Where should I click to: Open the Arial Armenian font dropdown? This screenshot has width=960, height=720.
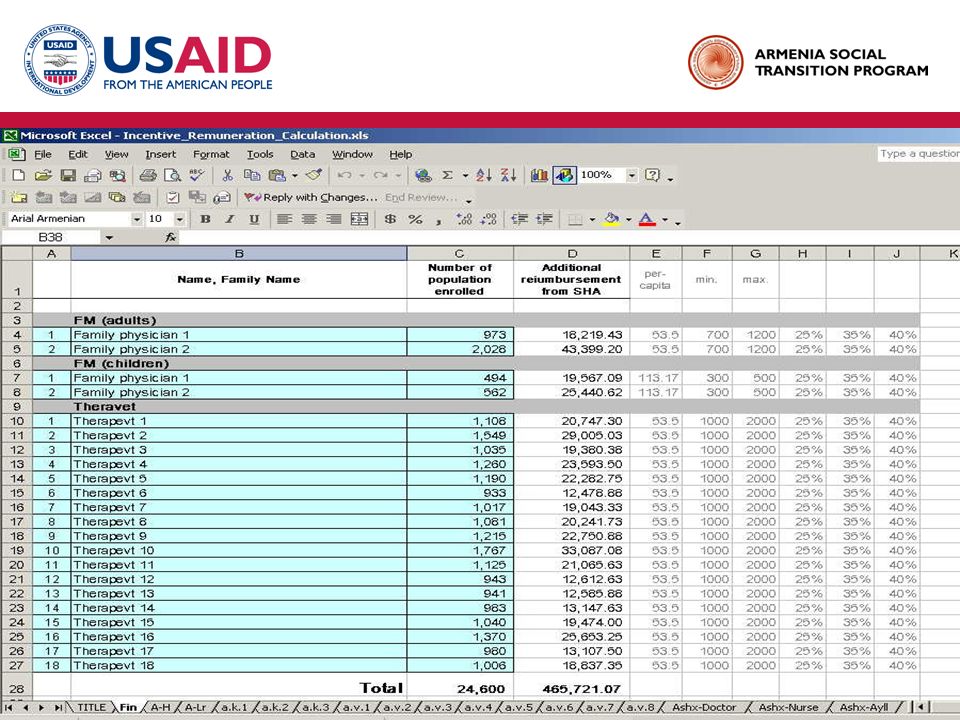tap(137, 219)
